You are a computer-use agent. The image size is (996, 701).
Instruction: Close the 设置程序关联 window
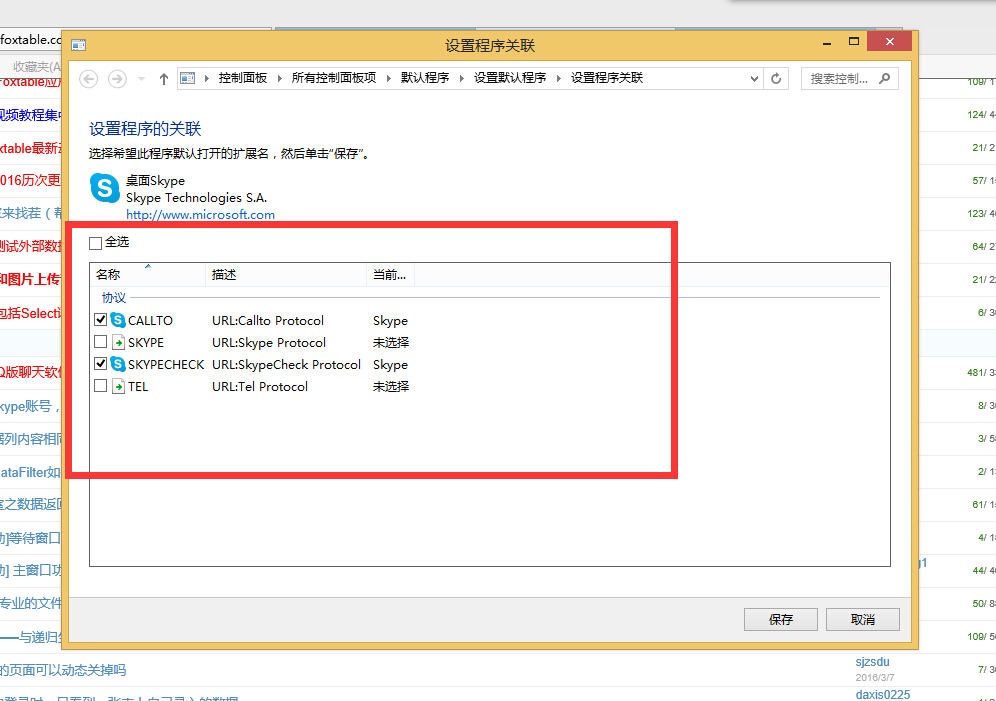pyautogui.click(x=889, y=42)
